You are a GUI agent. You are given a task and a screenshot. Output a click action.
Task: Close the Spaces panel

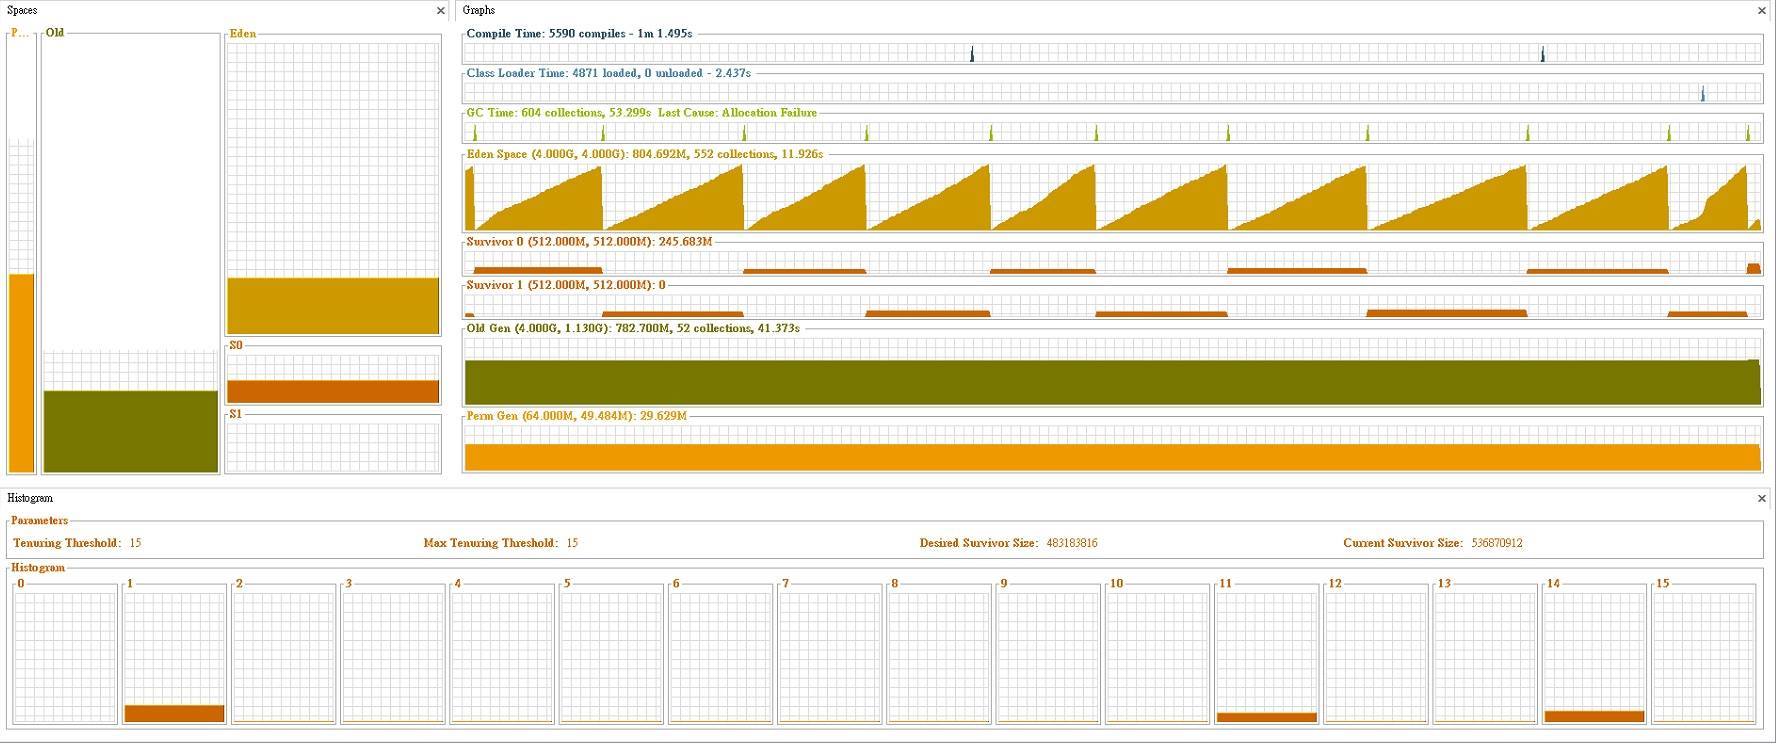point(441,11)
